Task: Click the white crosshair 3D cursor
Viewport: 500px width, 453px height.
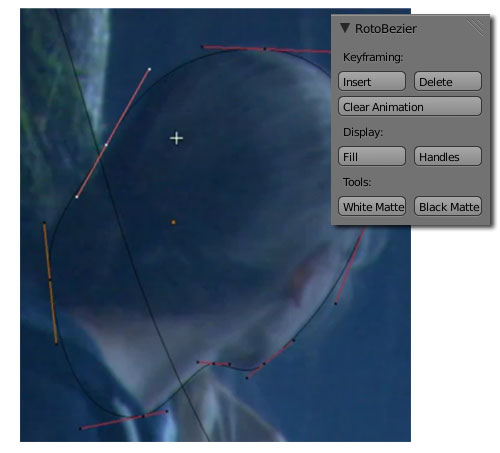Action: click(x=176, y=138)
